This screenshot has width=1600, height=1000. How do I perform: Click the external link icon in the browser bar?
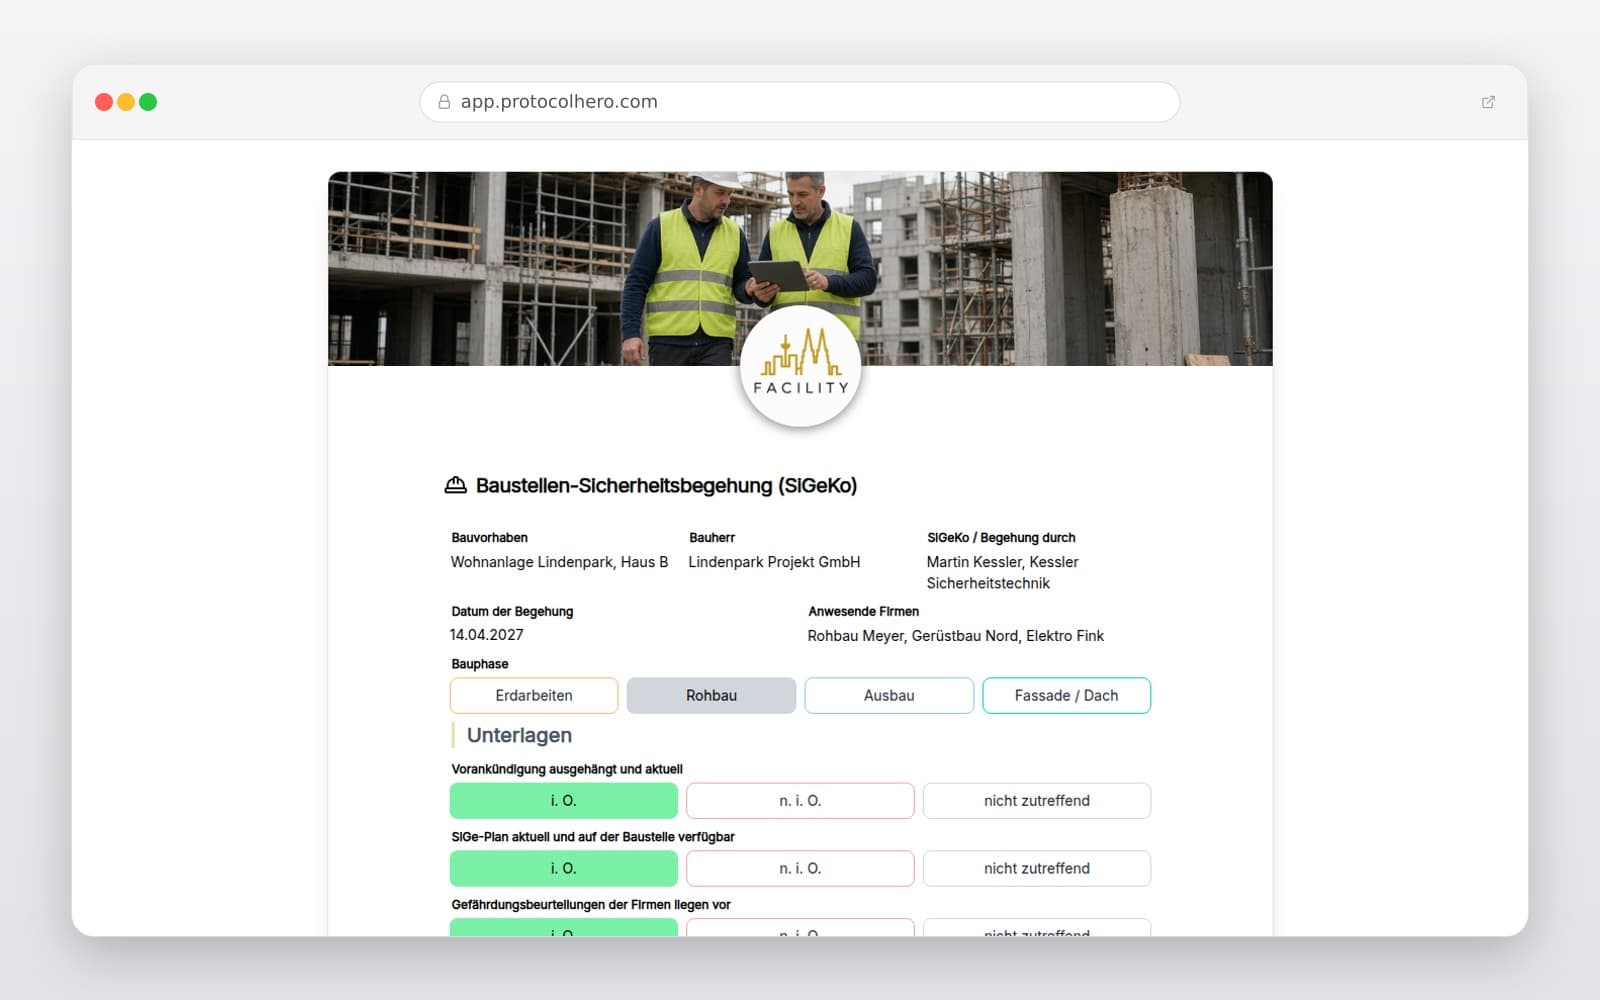[x=1488, y=102]
